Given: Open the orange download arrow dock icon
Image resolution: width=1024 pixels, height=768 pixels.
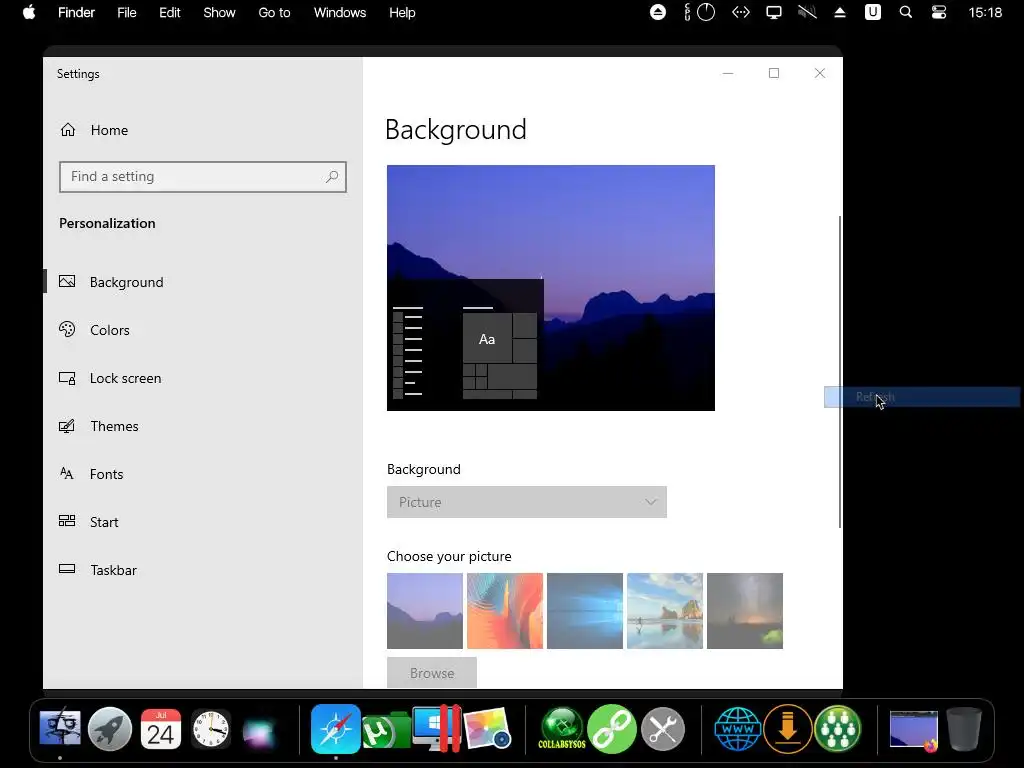Looking at the screenshot, I should (788, 729).
